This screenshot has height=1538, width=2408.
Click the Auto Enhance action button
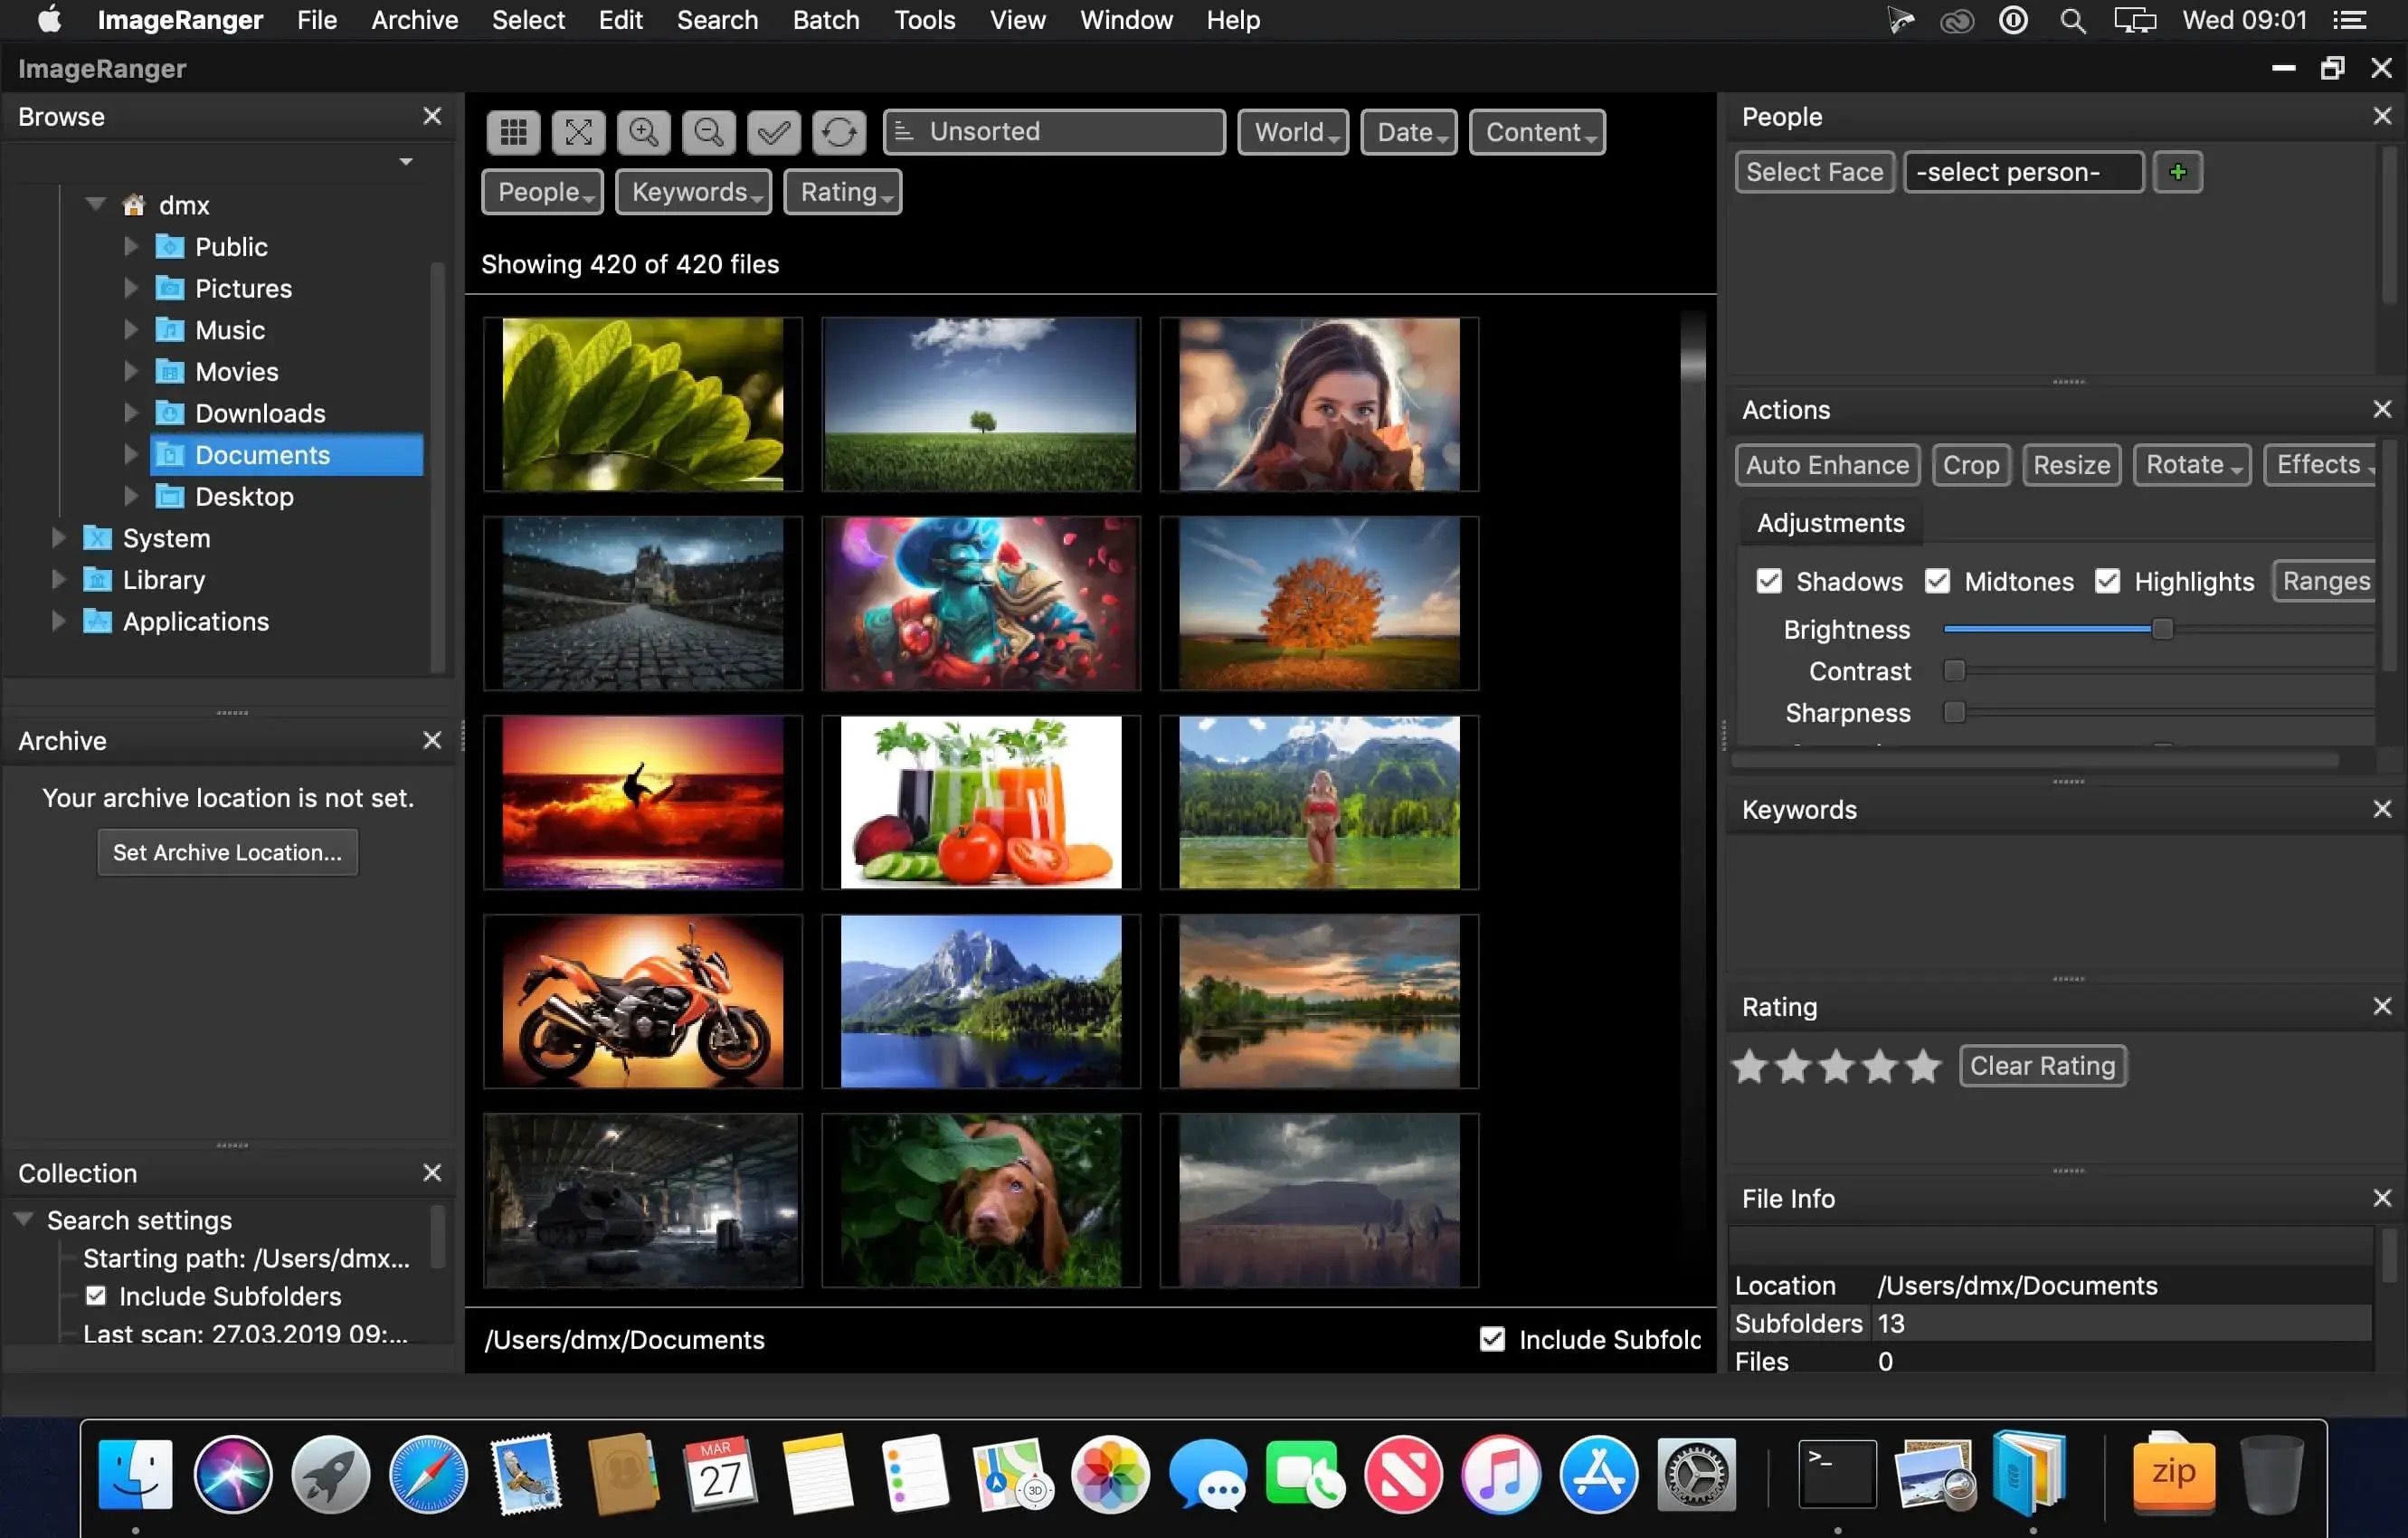pos(1827,465)
